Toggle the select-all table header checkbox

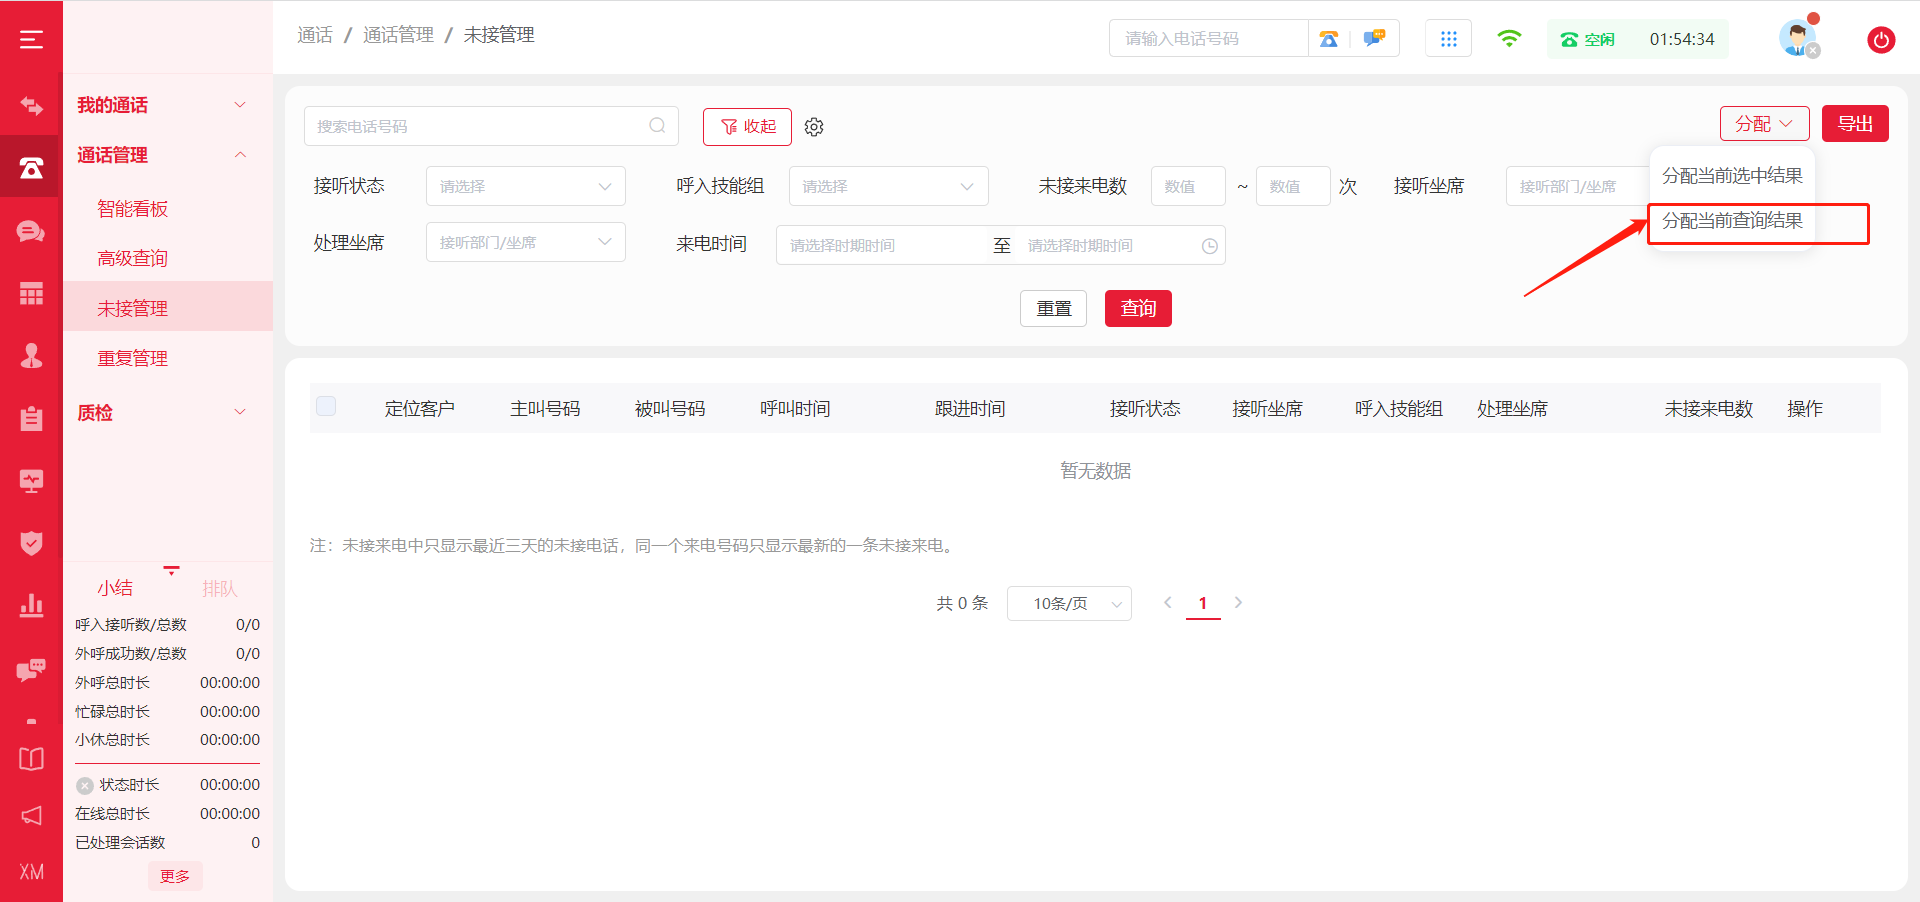tap(326, 406)
